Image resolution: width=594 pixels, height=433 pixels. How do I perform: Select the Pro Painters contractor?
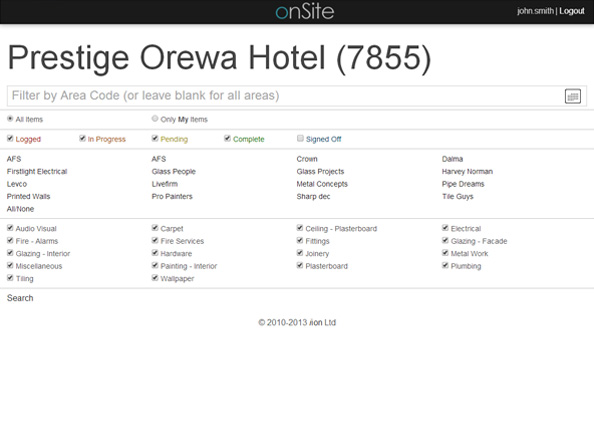tap(172, 197)
